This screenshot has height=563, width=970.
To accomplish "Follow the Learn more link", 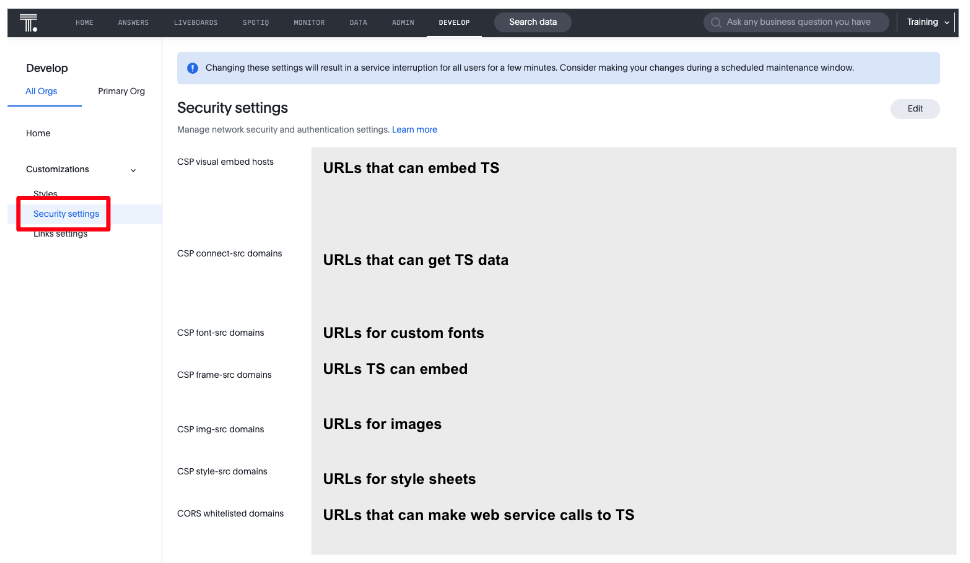I will [414, 130].
